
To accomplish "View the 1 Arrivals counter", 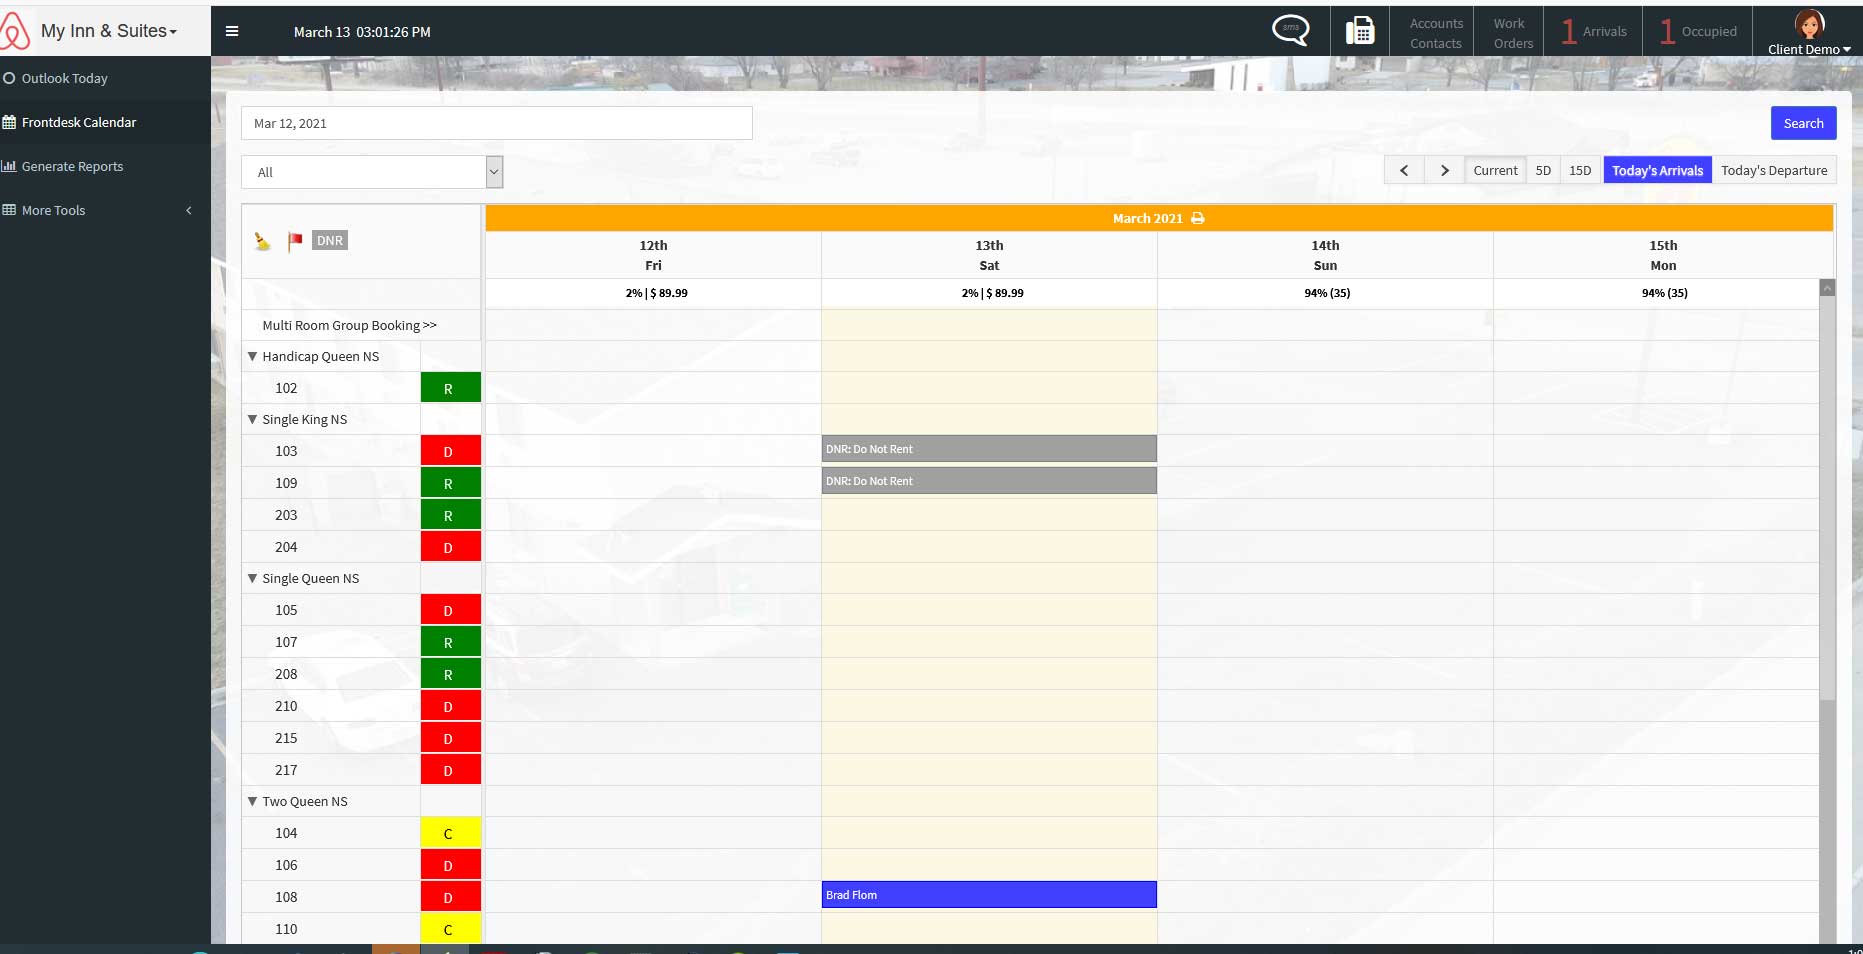I will [1594, 31].
